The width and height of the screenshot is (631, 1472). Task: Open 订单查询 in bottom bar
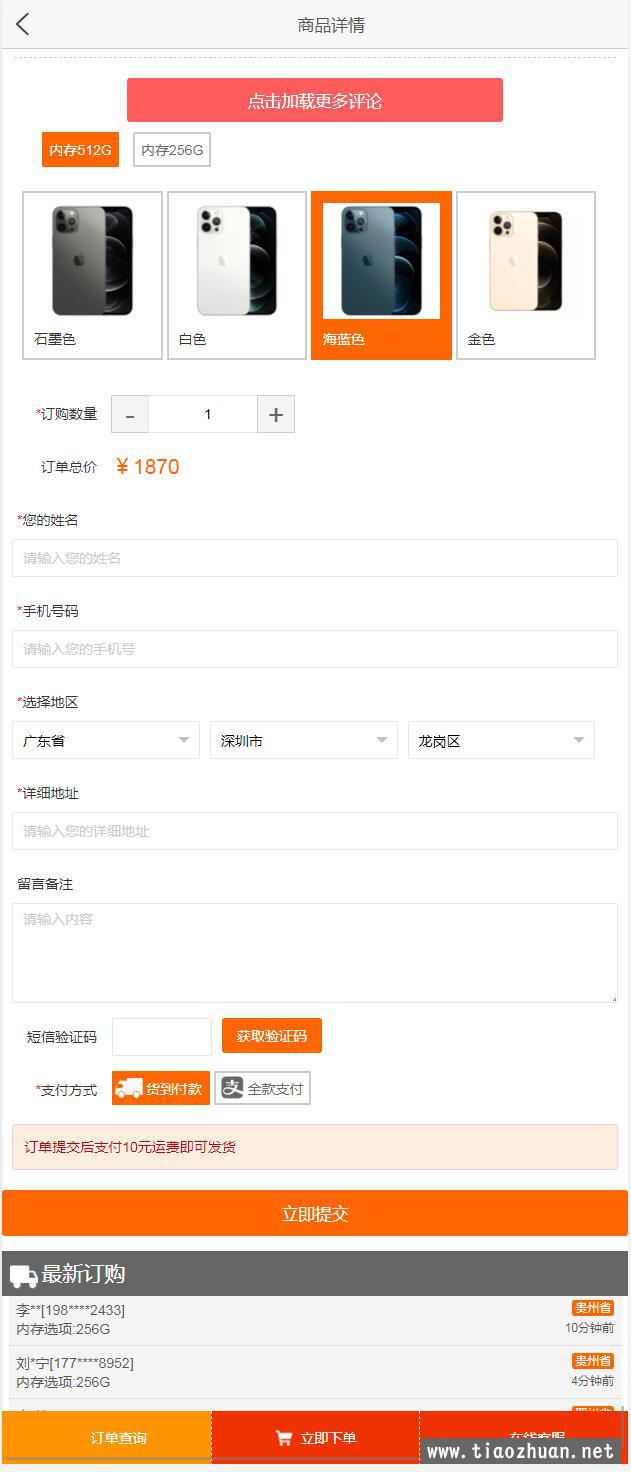(x=118, y=1438)
